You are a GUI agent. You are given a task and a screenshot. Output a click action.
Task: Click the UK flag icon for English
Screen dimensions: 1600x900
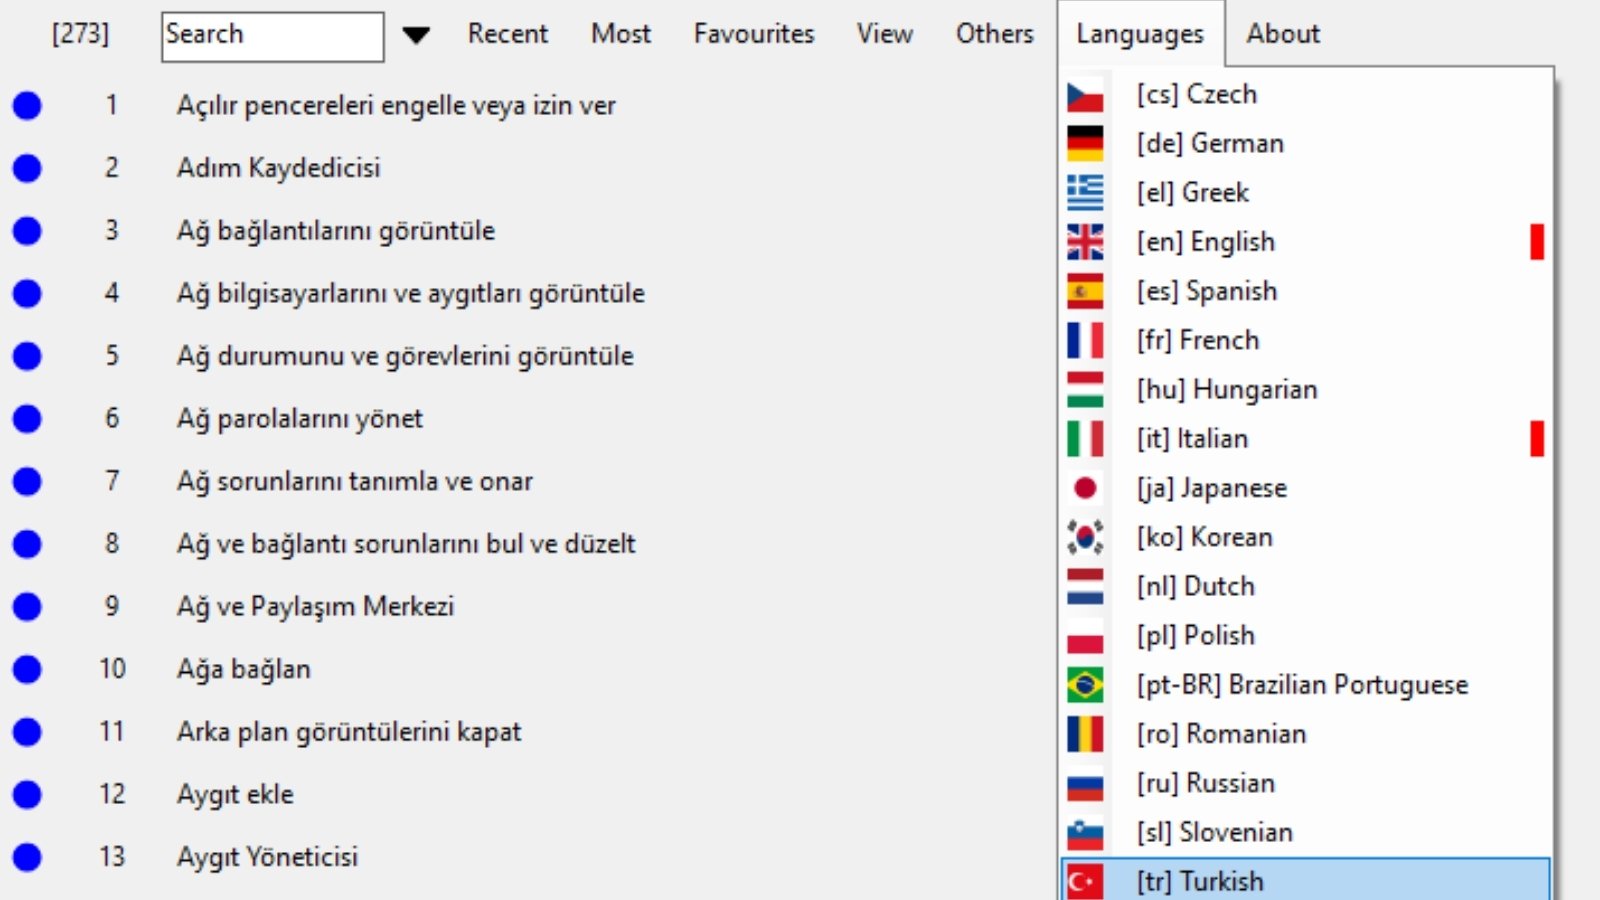click(x=1085, y=242)
